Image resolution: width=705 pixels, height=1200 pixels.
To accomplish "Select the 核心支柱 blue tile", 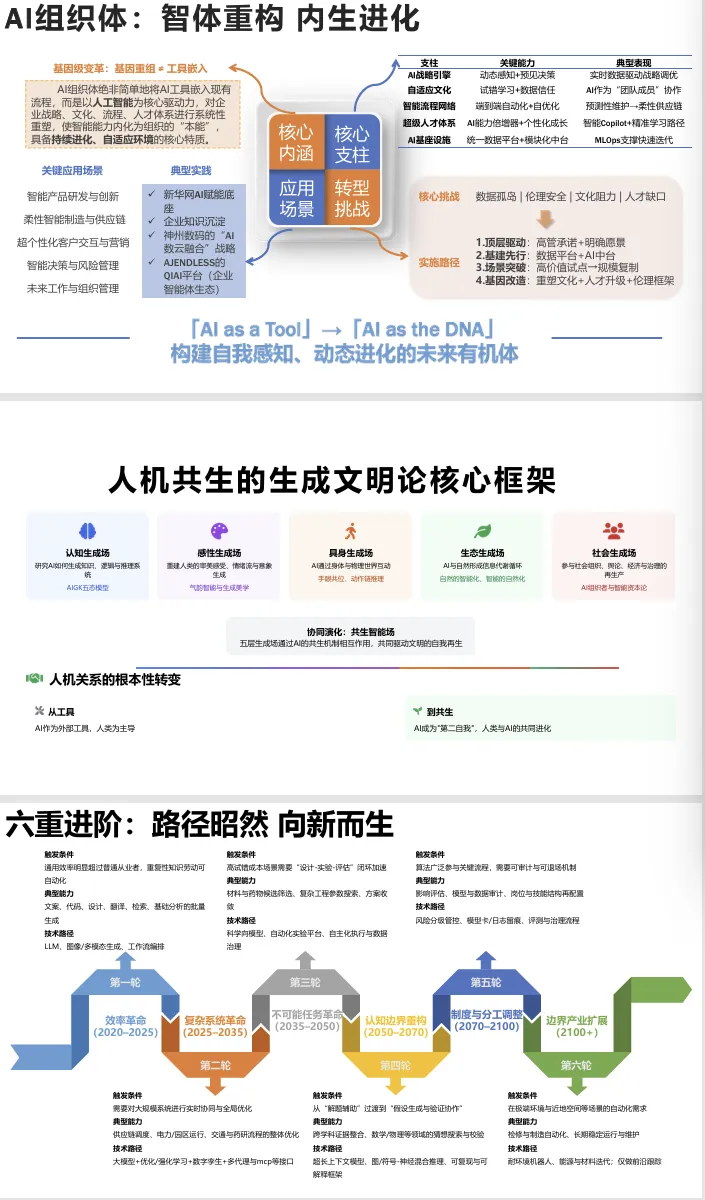I will [352, 143].
